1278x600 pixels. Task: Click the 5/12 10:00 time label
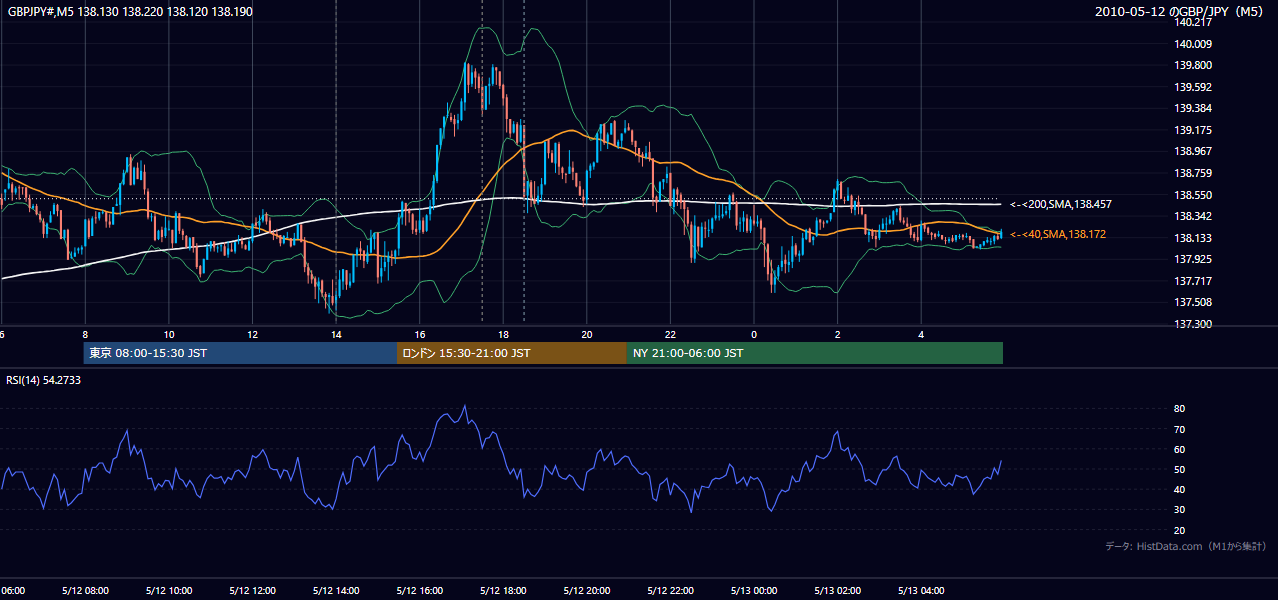[168, 591]
